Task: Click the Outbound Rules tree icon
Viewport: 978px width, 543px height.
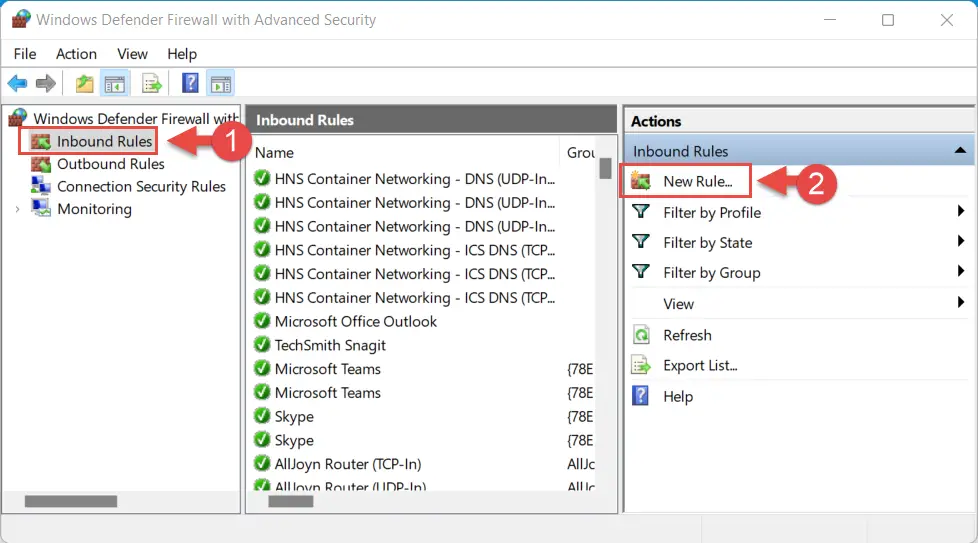Action: (x=41, y=164)
